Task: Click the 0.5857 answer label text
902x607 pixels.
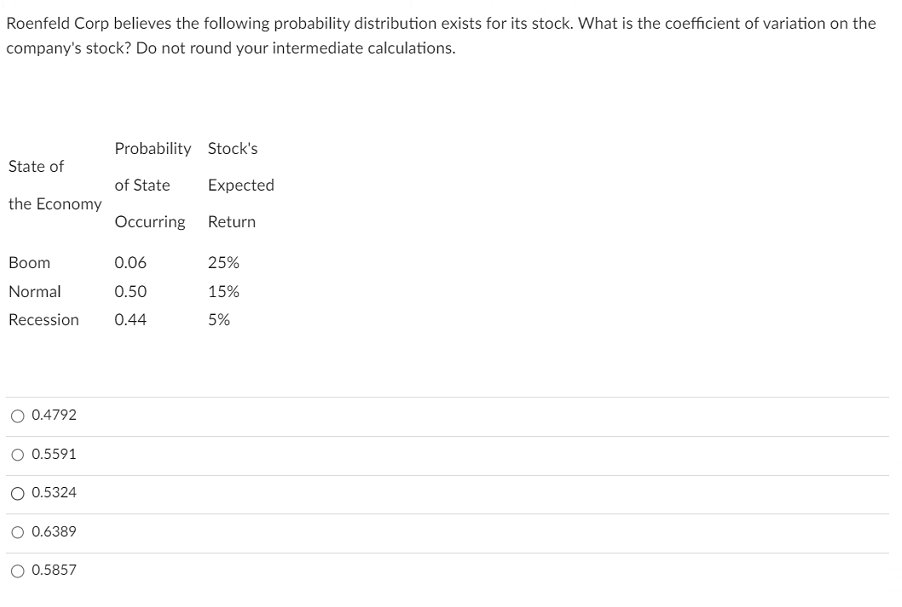Action: tap(53, 570)
